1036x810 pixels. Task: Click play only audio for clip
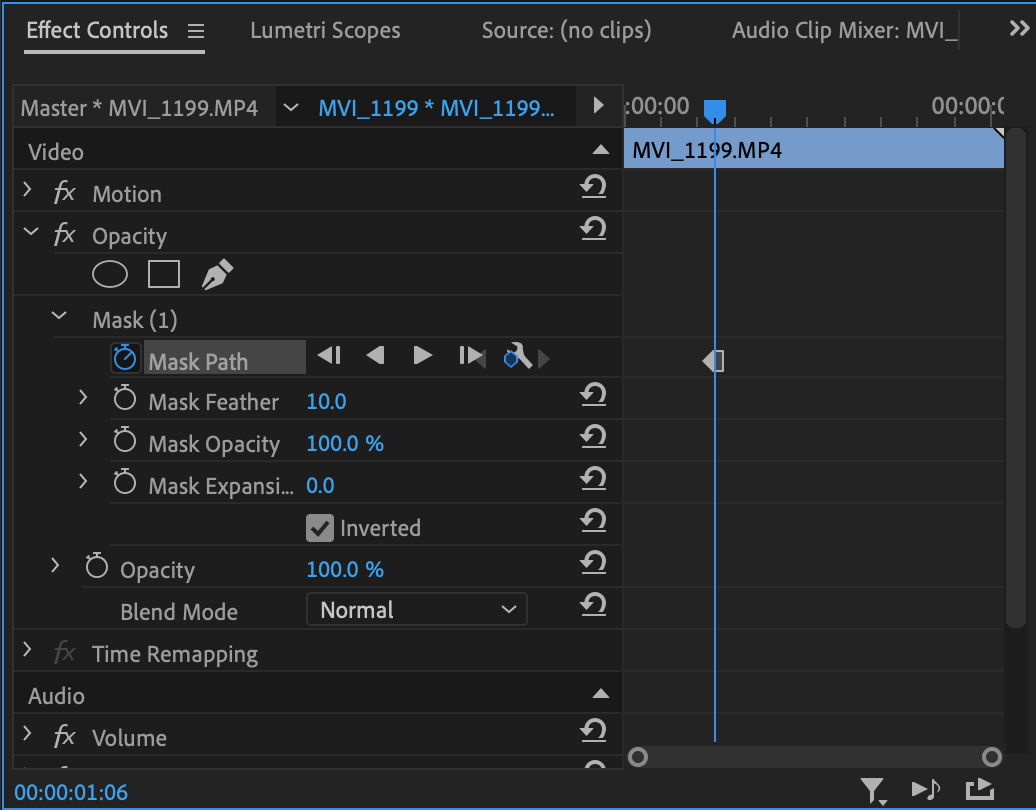926,789
